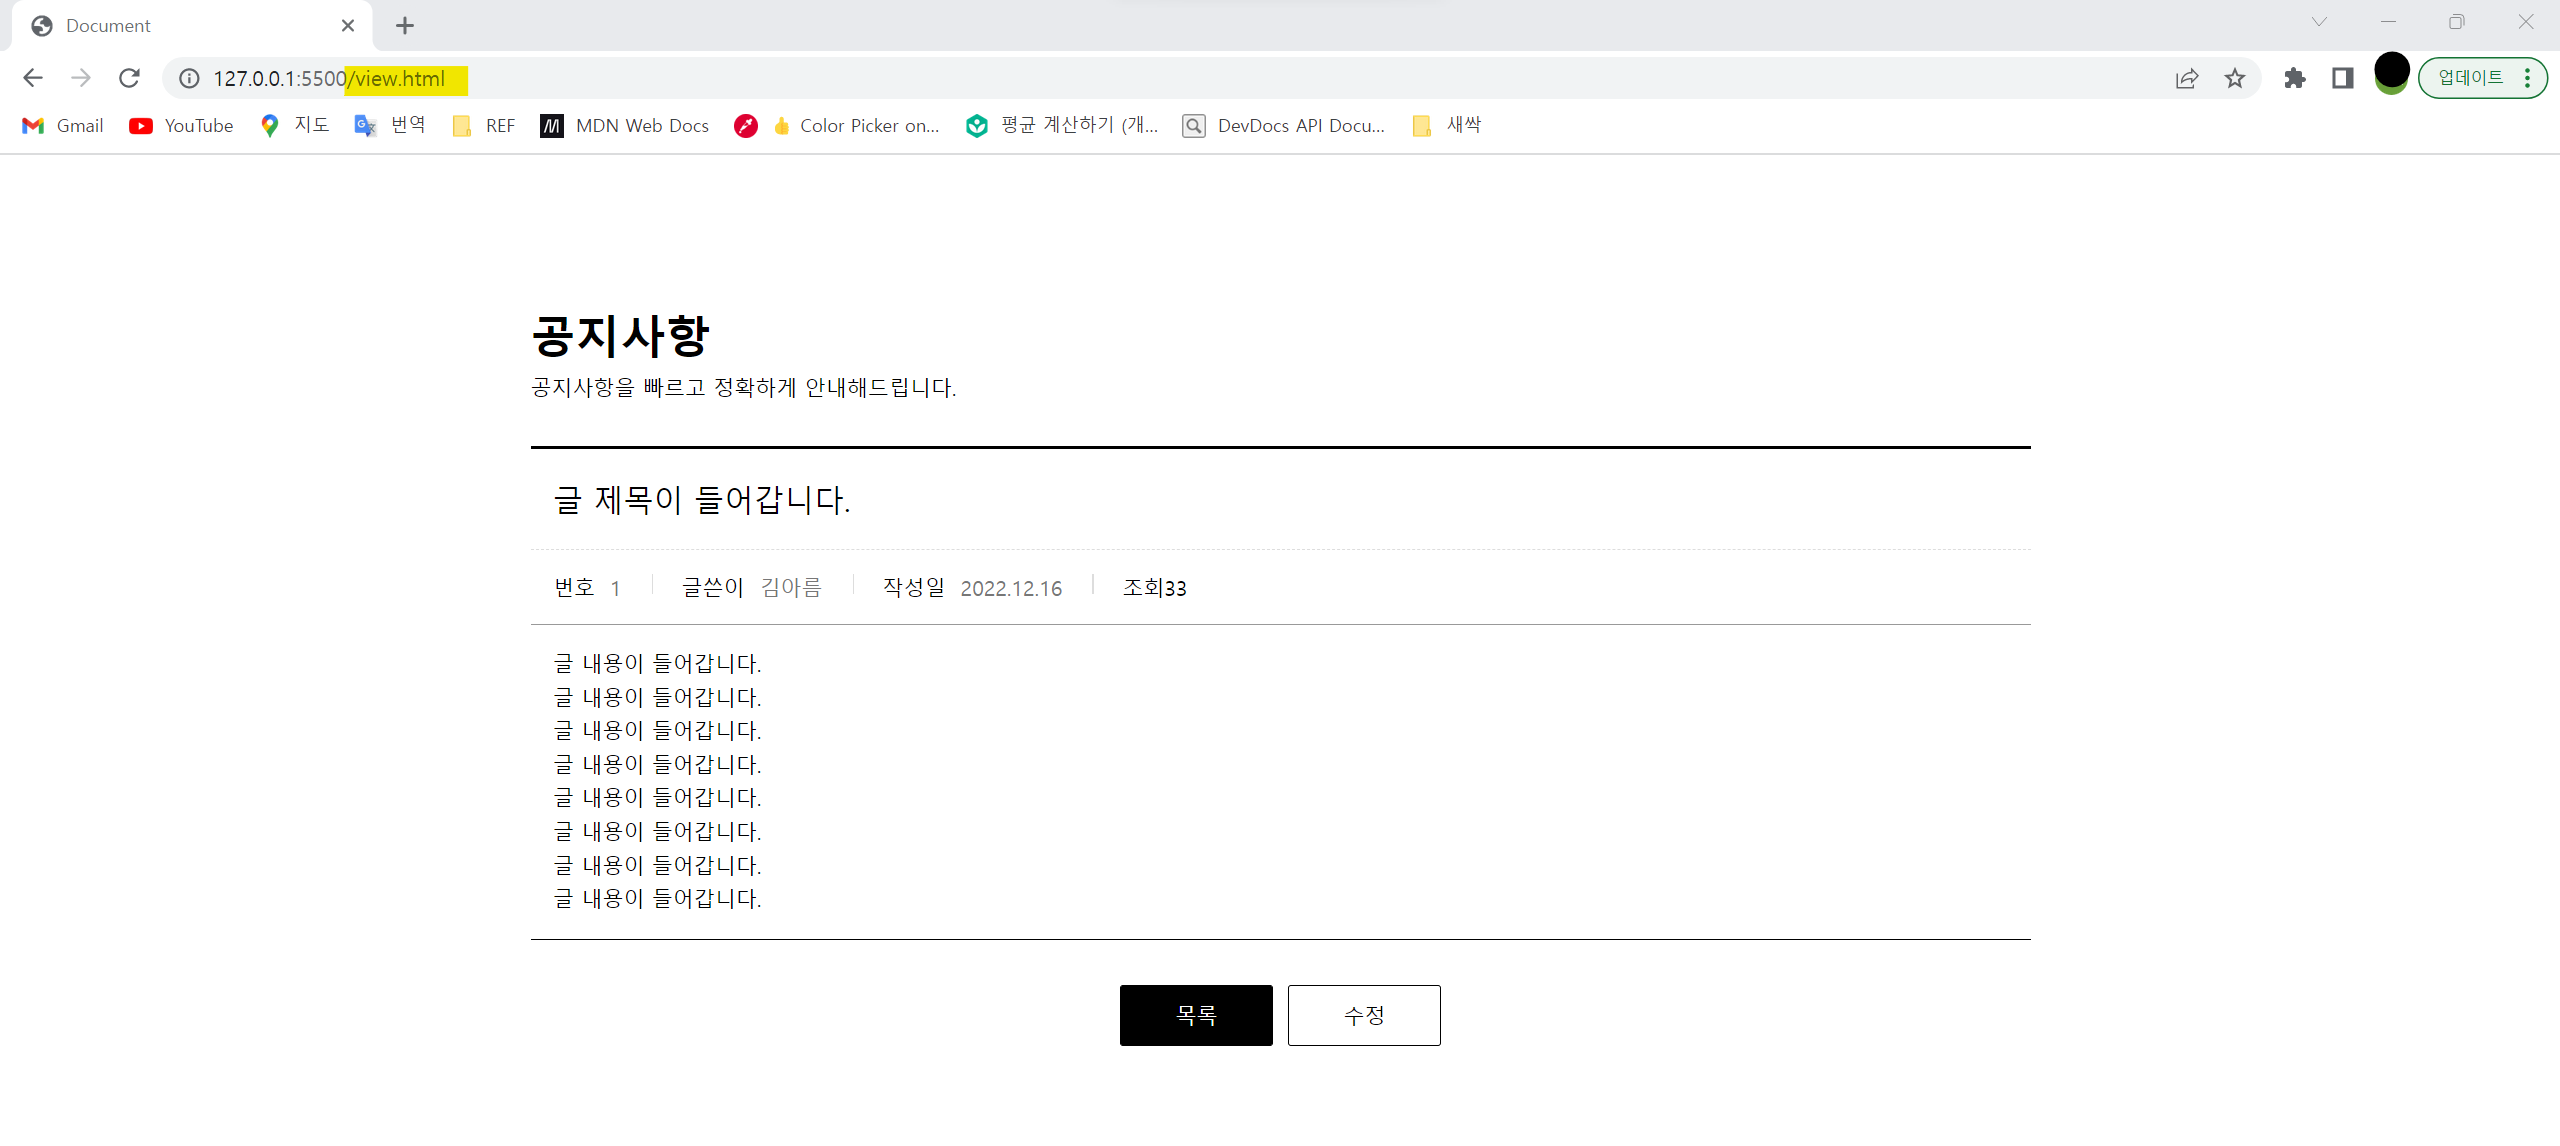2560x1146 pixels.
Task: Close the Document tab
Action: pyautogui.click(x=348, y=26)
